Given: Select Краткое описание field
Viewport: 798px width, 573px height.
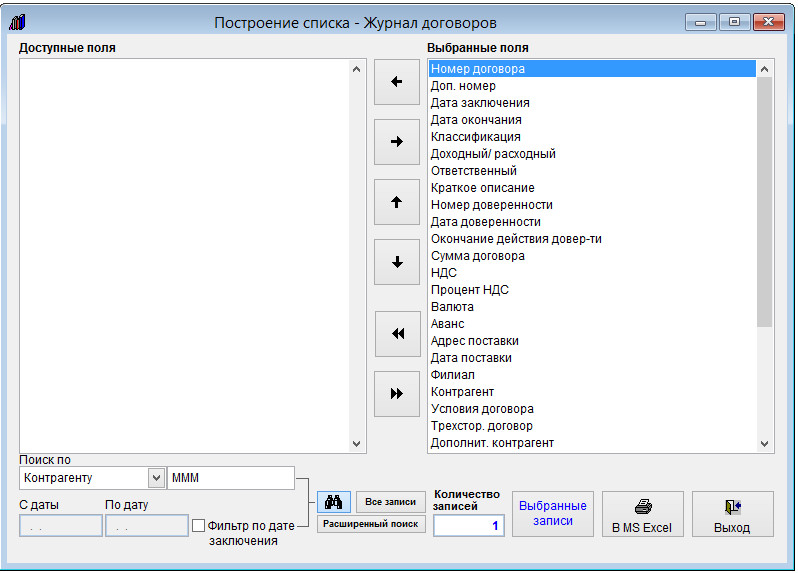Looking at the screenshot, I should tap(593, 188).
